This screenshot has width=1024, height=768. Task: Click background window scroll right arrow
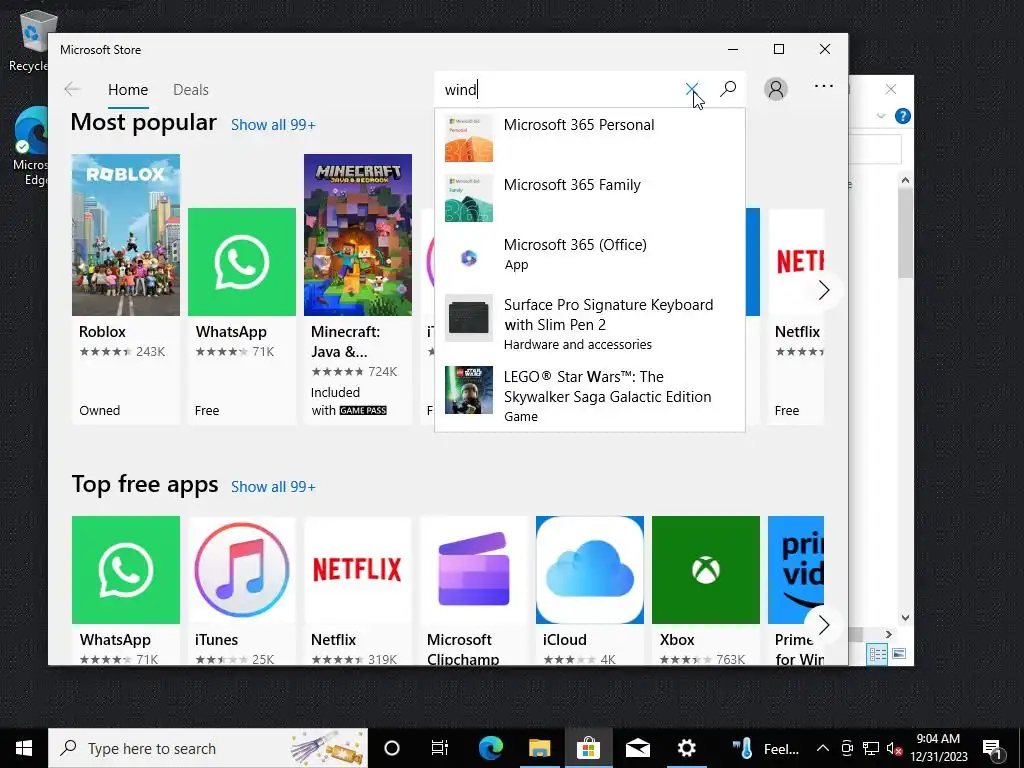point(888,634)
